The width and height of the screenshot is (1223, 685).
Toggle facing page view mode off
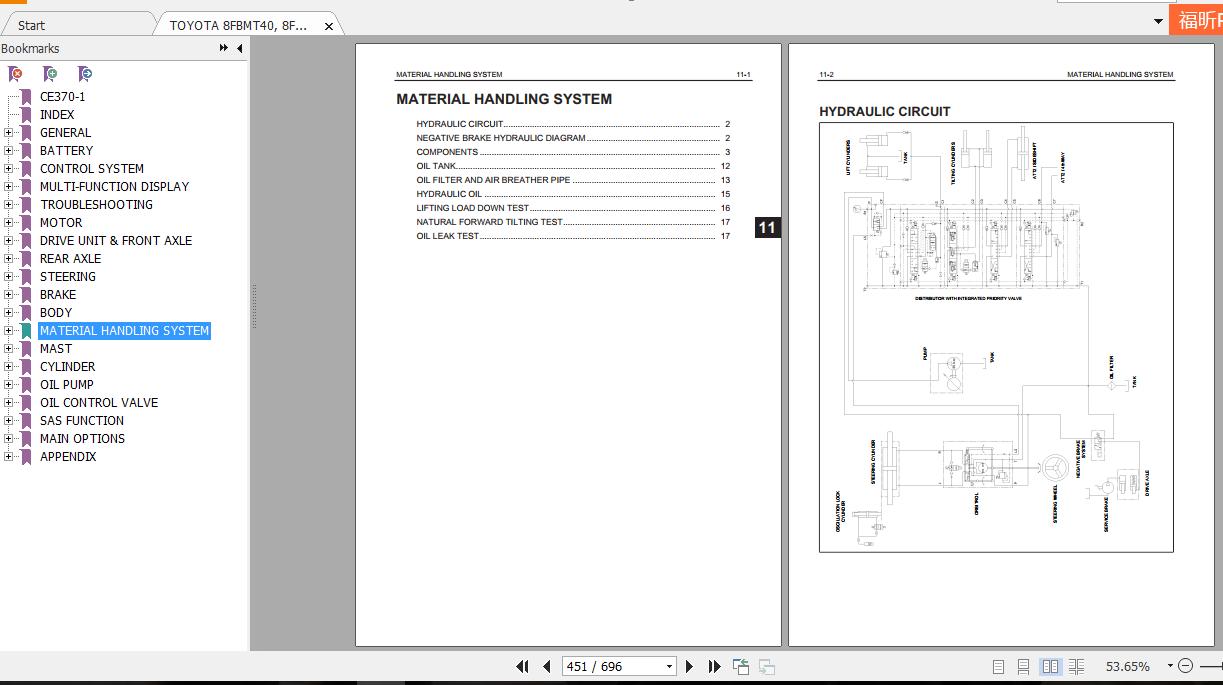(1048, 665)
